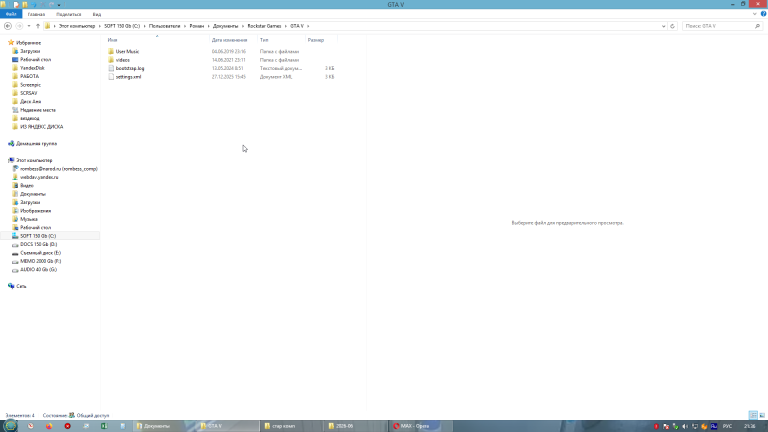Click the search magnifier icon
The height and width of the screenshot is (432, 768).
pyautogui.click(x=758, y=26)
